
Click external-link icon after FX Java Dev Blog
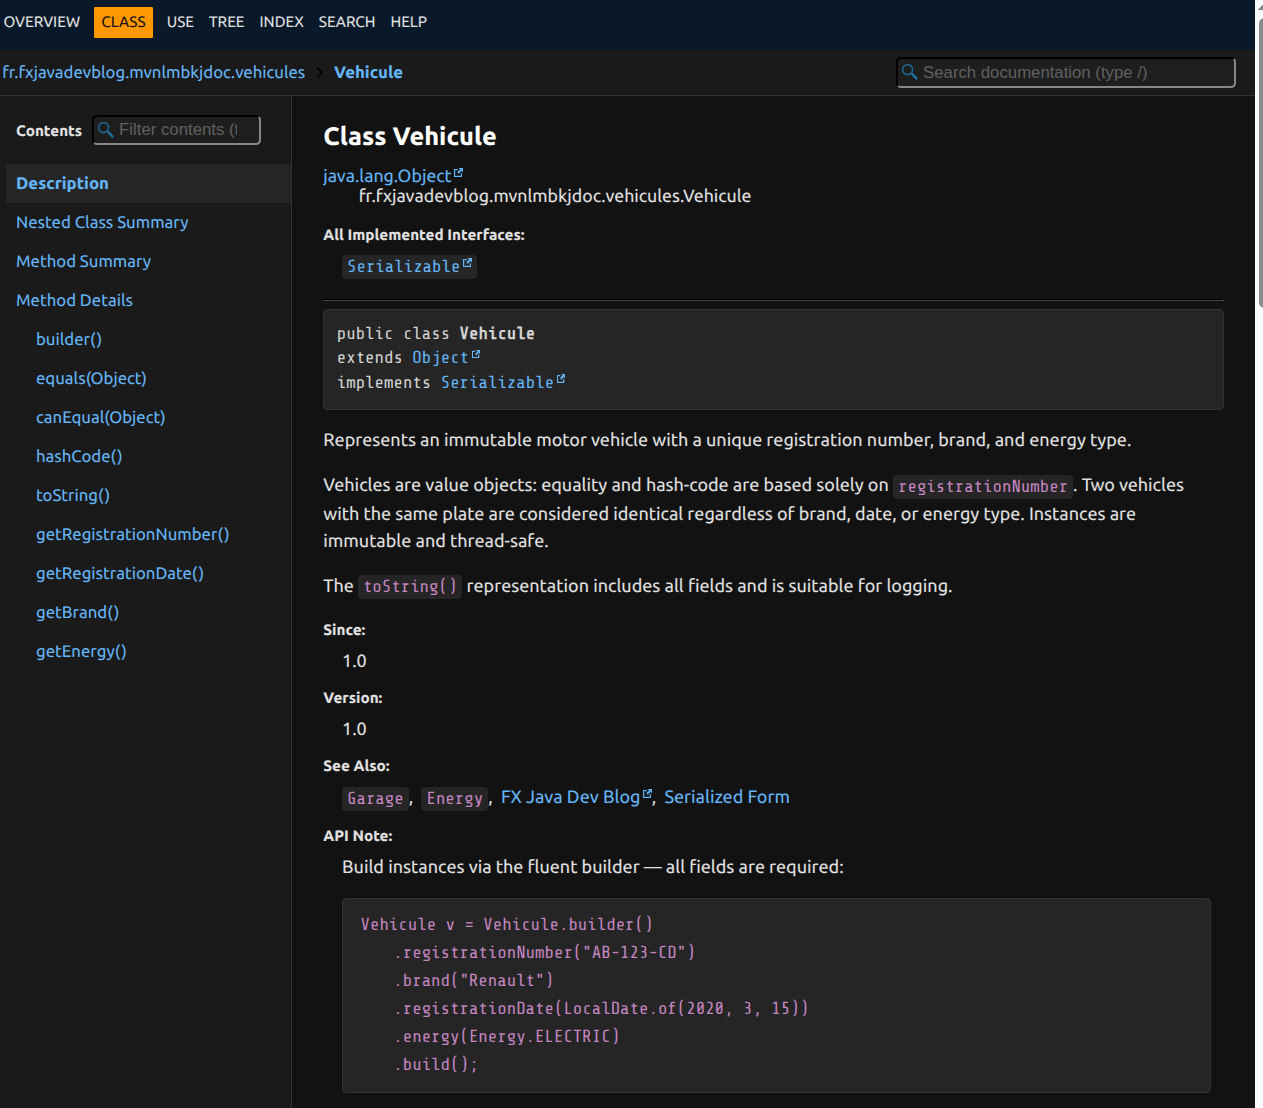click(647, 794)
